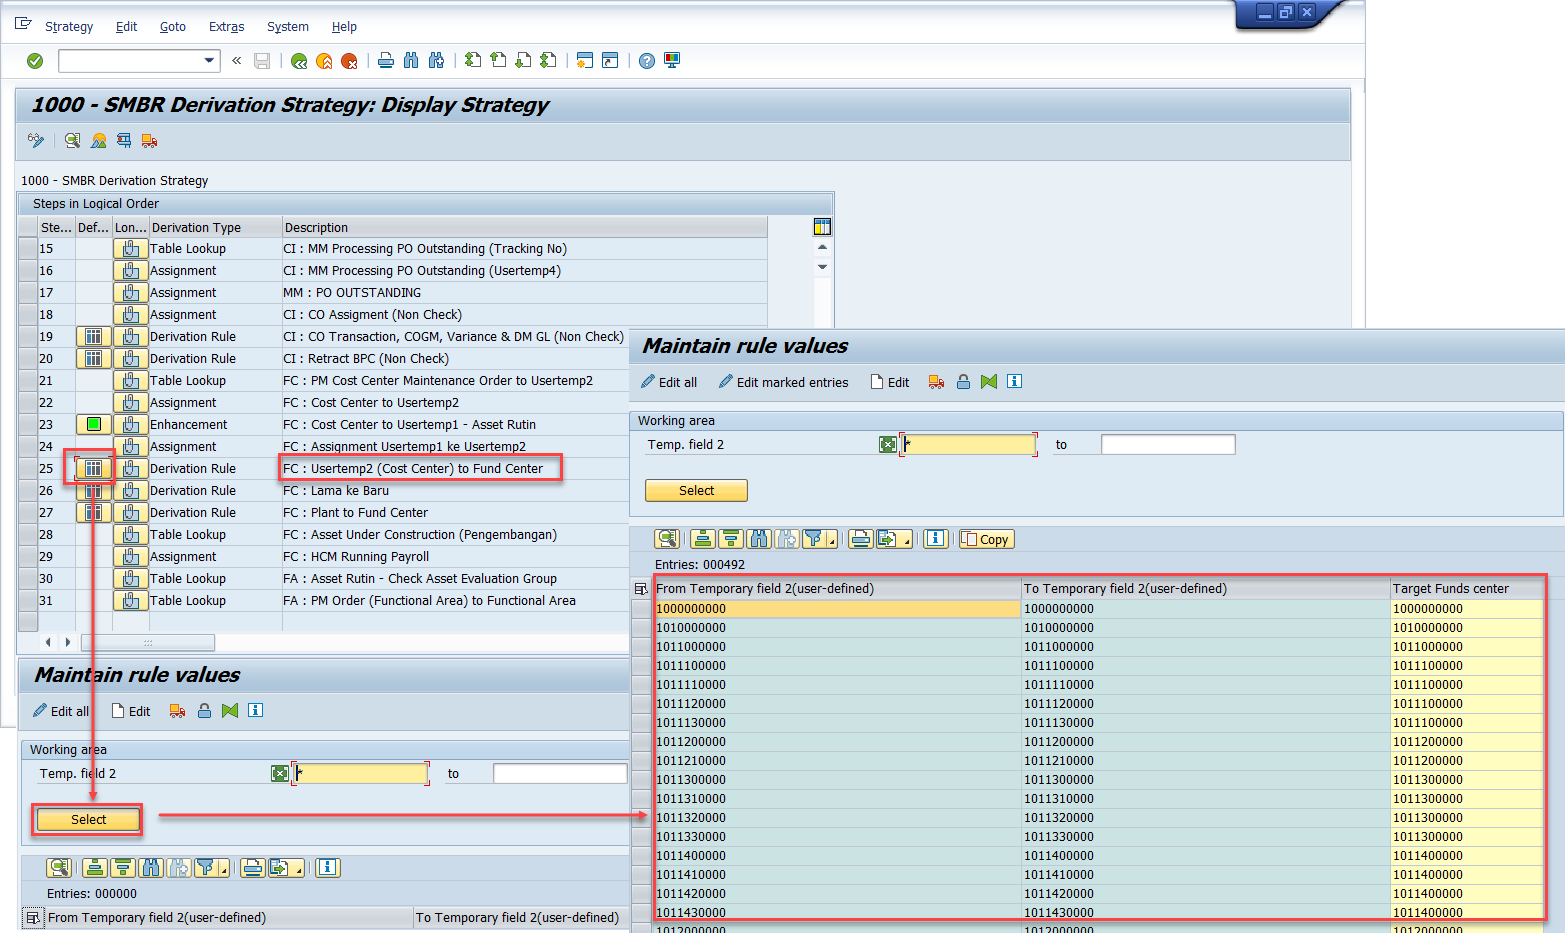Open the filter icon dropdown arrow
Screen dimensions: 1565x933
[x=832, y=542]
